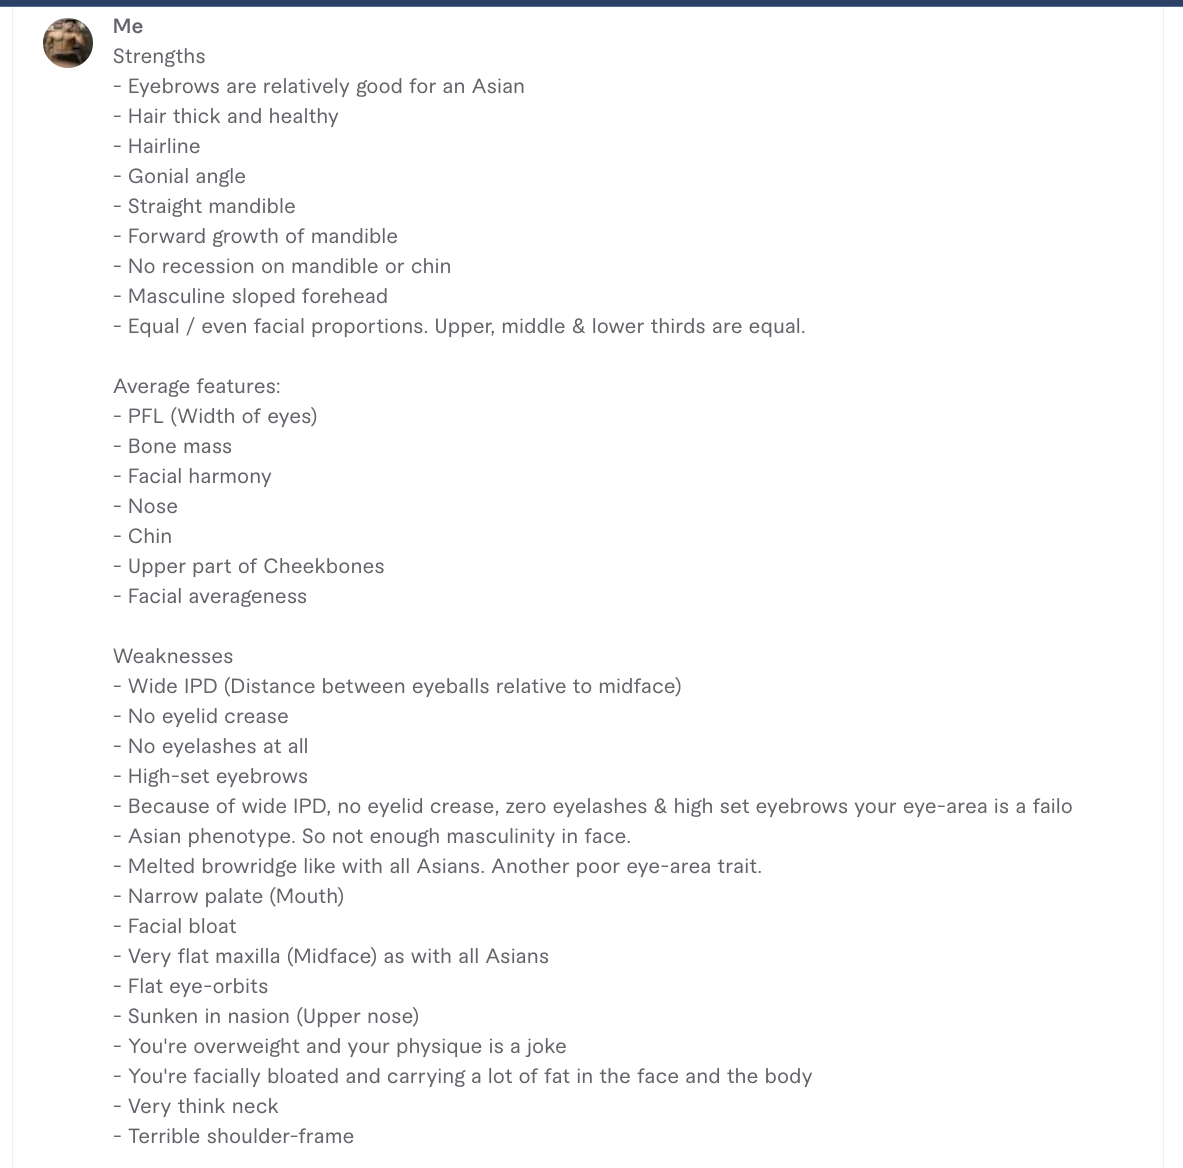Click the "Average features:" heading
The height and width of the screenshot is (1168, 1183).
[197, 386]
